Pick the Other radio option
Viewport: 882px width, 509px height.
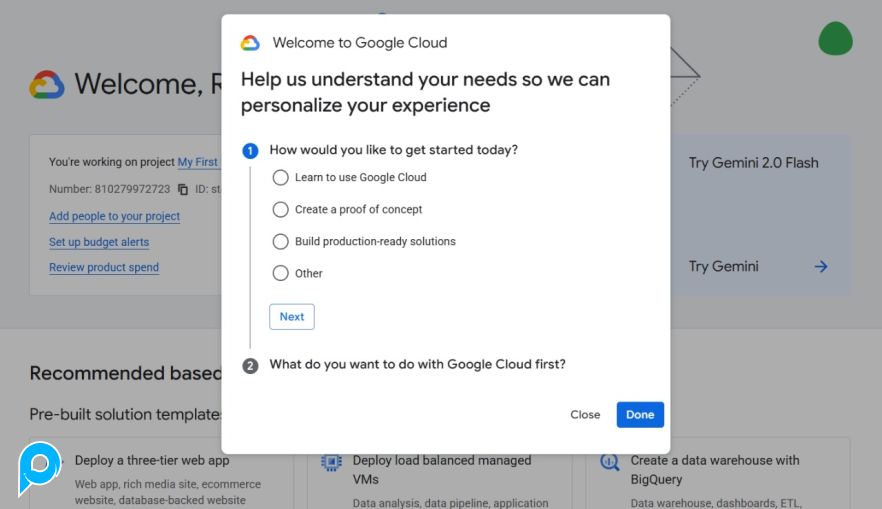coord(280,274)
